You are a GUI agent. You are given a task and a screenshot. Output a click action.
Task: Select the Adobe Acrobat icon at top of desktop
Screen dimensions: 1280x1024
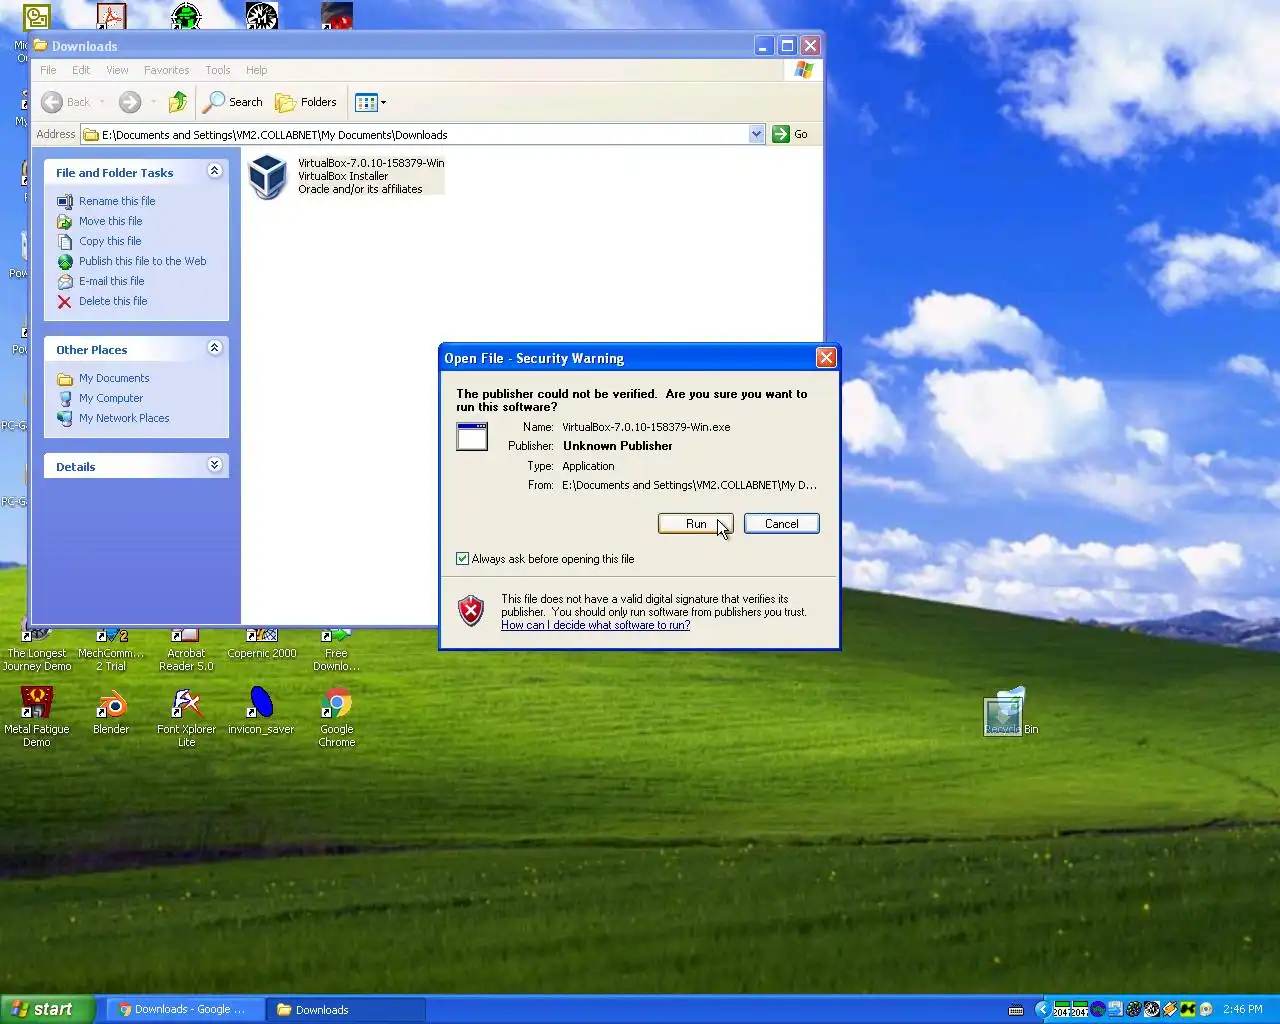coord(111,16)
